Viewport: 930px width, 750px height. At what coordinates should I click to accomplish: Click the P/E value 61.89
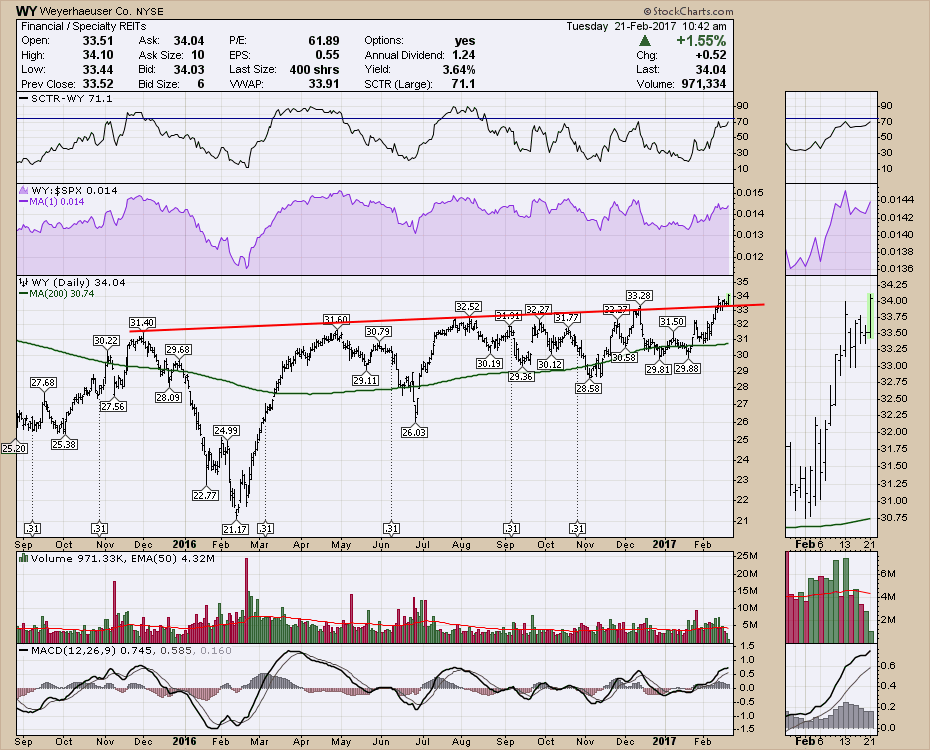tap(324, 40)
